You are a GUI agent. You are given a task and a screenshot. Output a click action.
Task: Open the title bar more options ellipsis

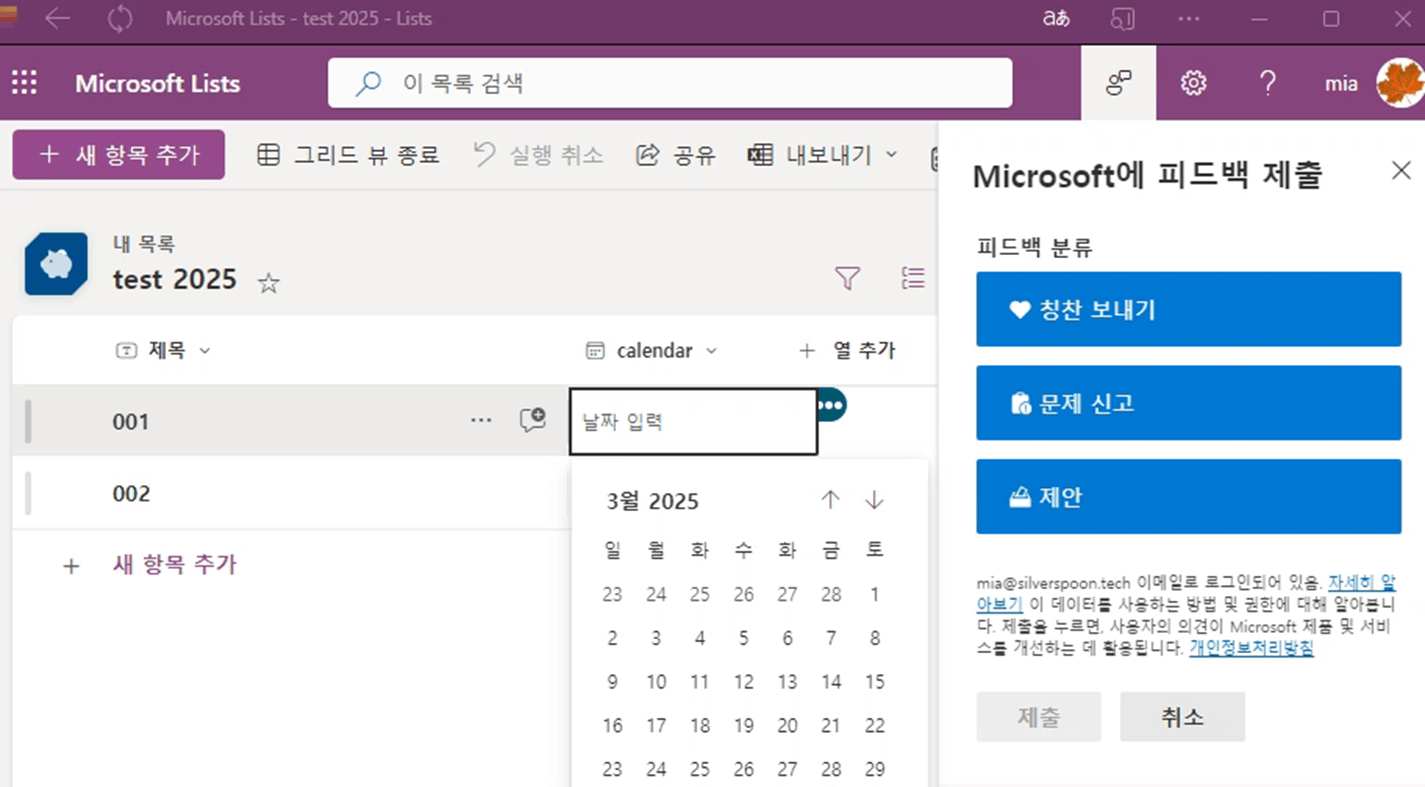(x=1189, y=19)
